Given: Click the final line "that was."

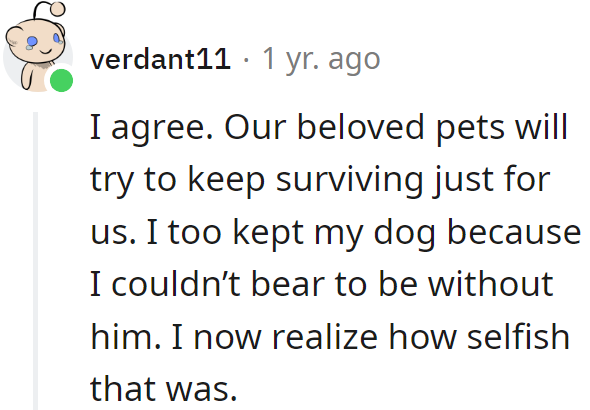Looking at the screenshot, I should [164, 388].
